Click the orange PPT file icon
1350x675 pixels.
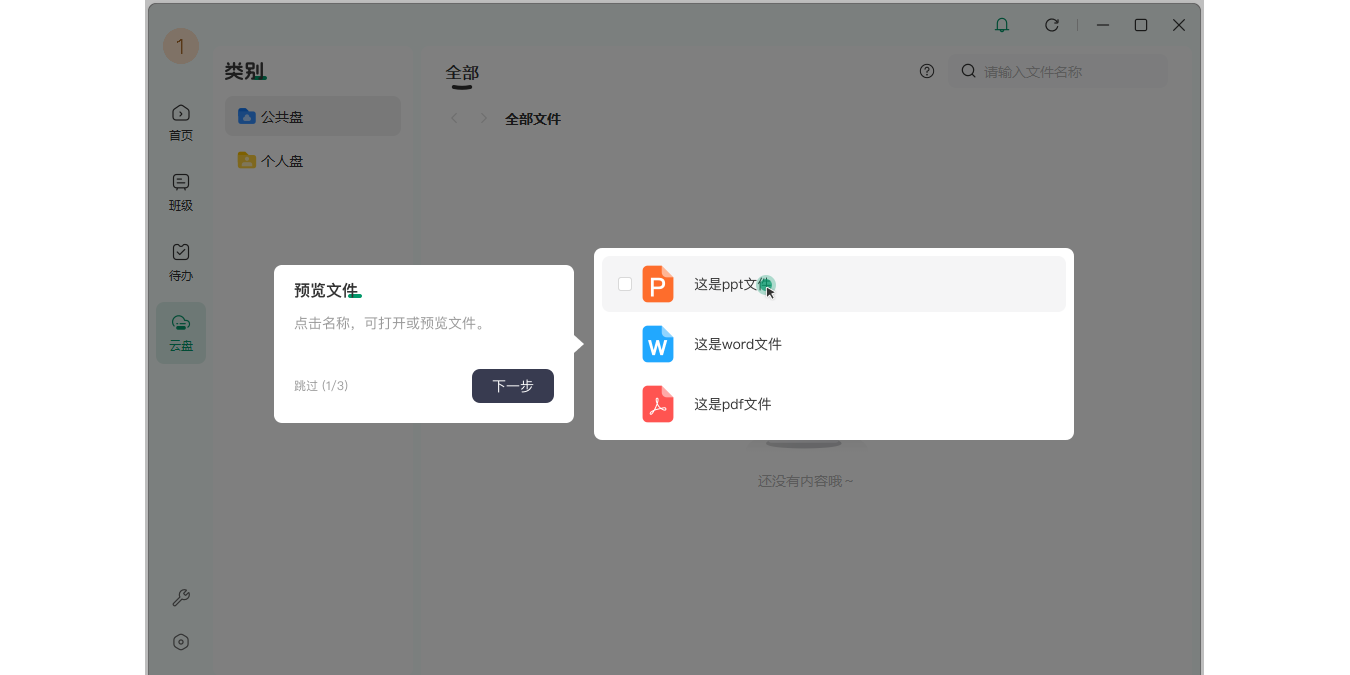pyautogui.click(x=658, y=284)
